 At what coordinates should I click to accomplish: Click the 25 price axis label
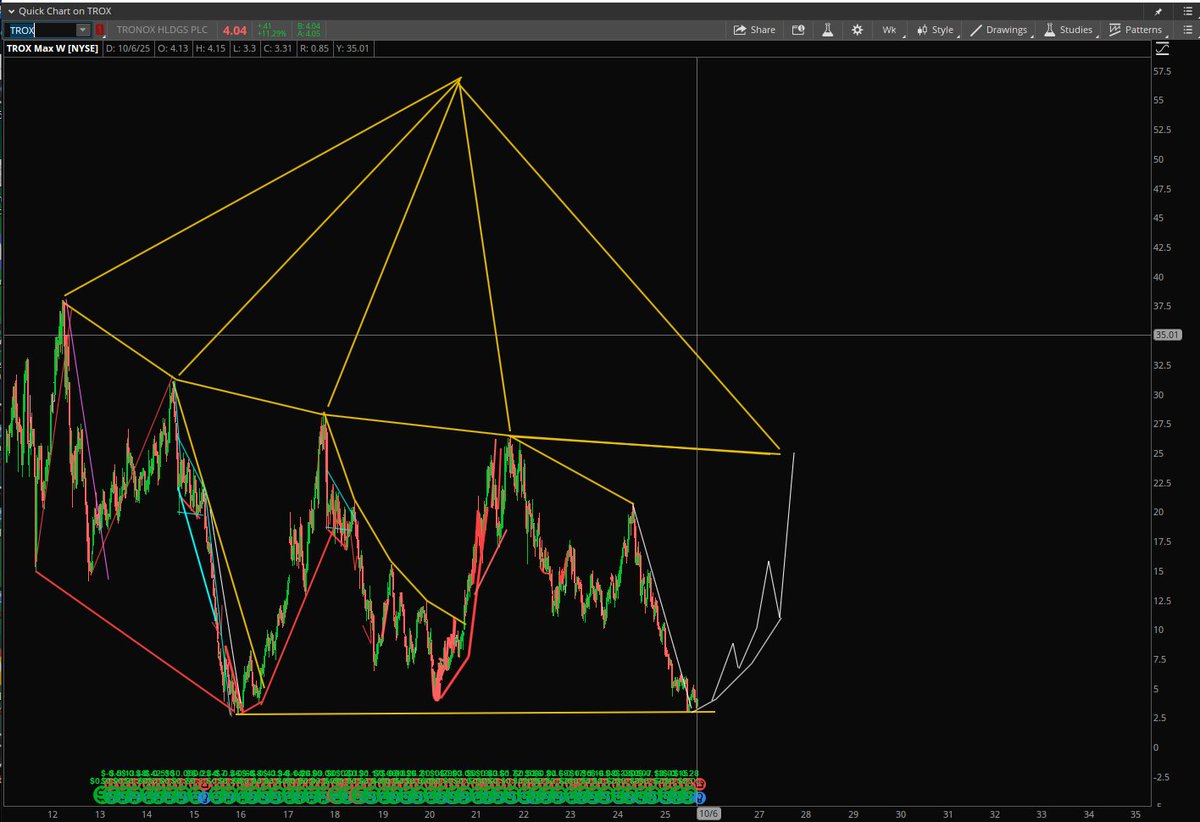pos(1158,453)
